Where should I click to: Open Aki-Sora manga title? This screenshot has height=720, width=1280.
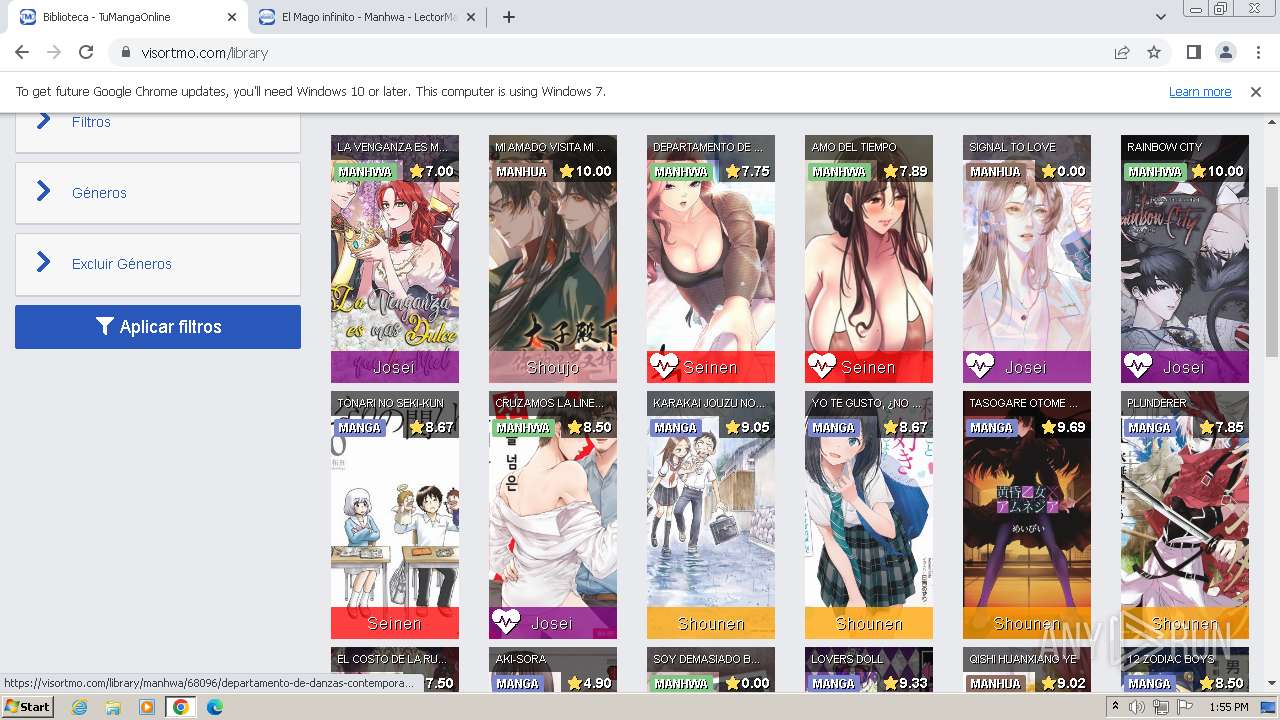(x=519, y=659)
